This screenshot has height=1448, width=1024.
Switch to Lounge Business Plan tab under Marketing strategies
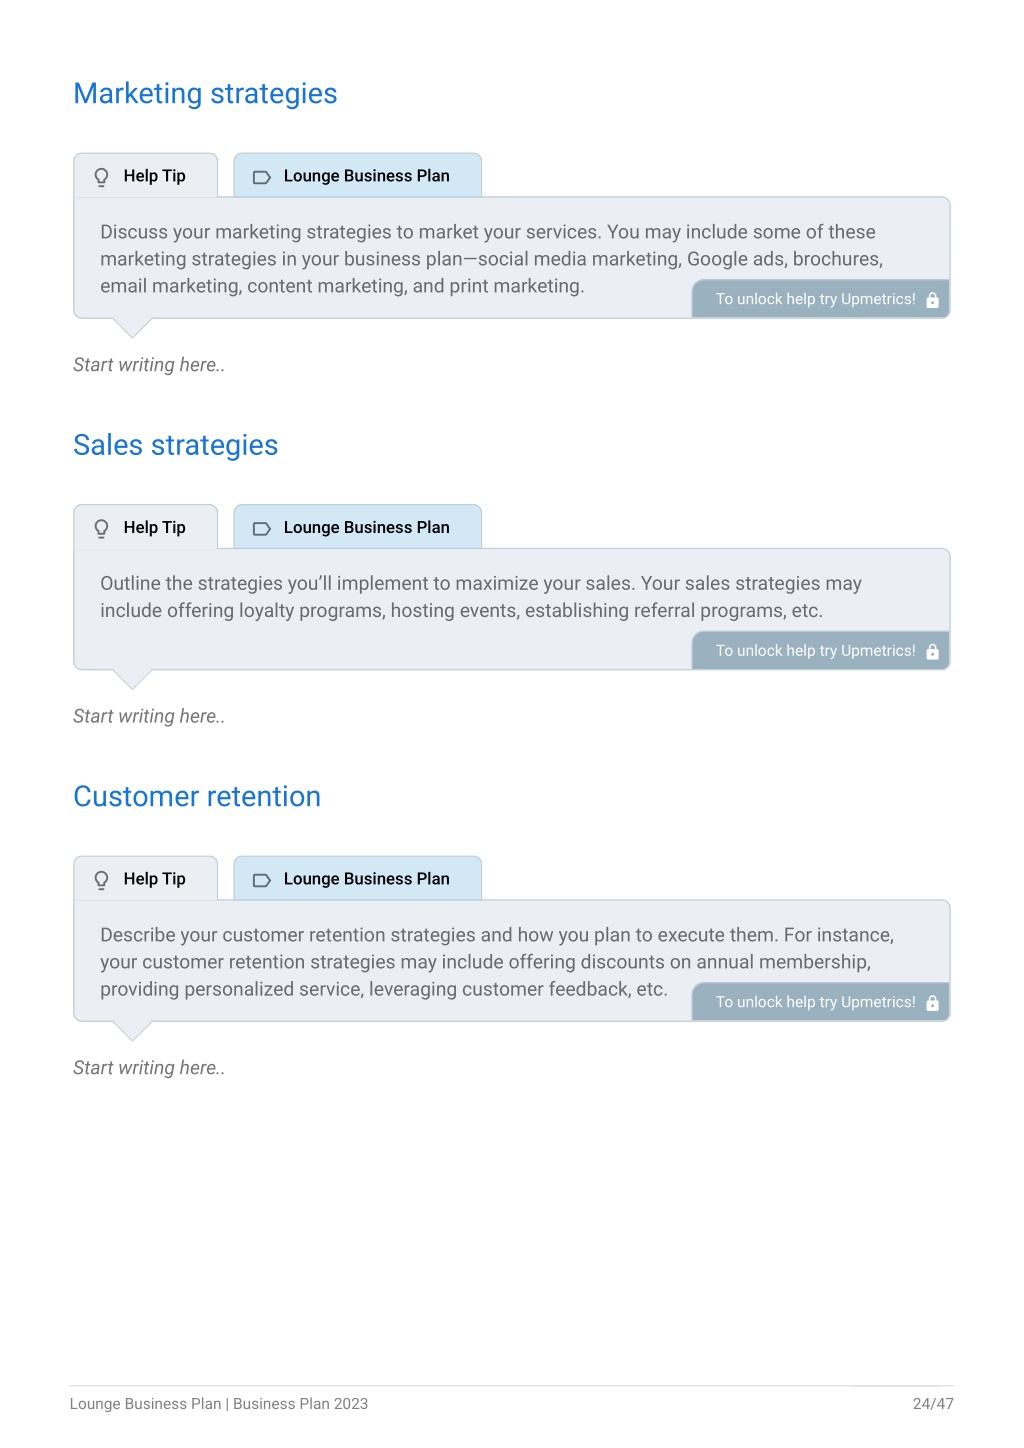click(358, 176)
